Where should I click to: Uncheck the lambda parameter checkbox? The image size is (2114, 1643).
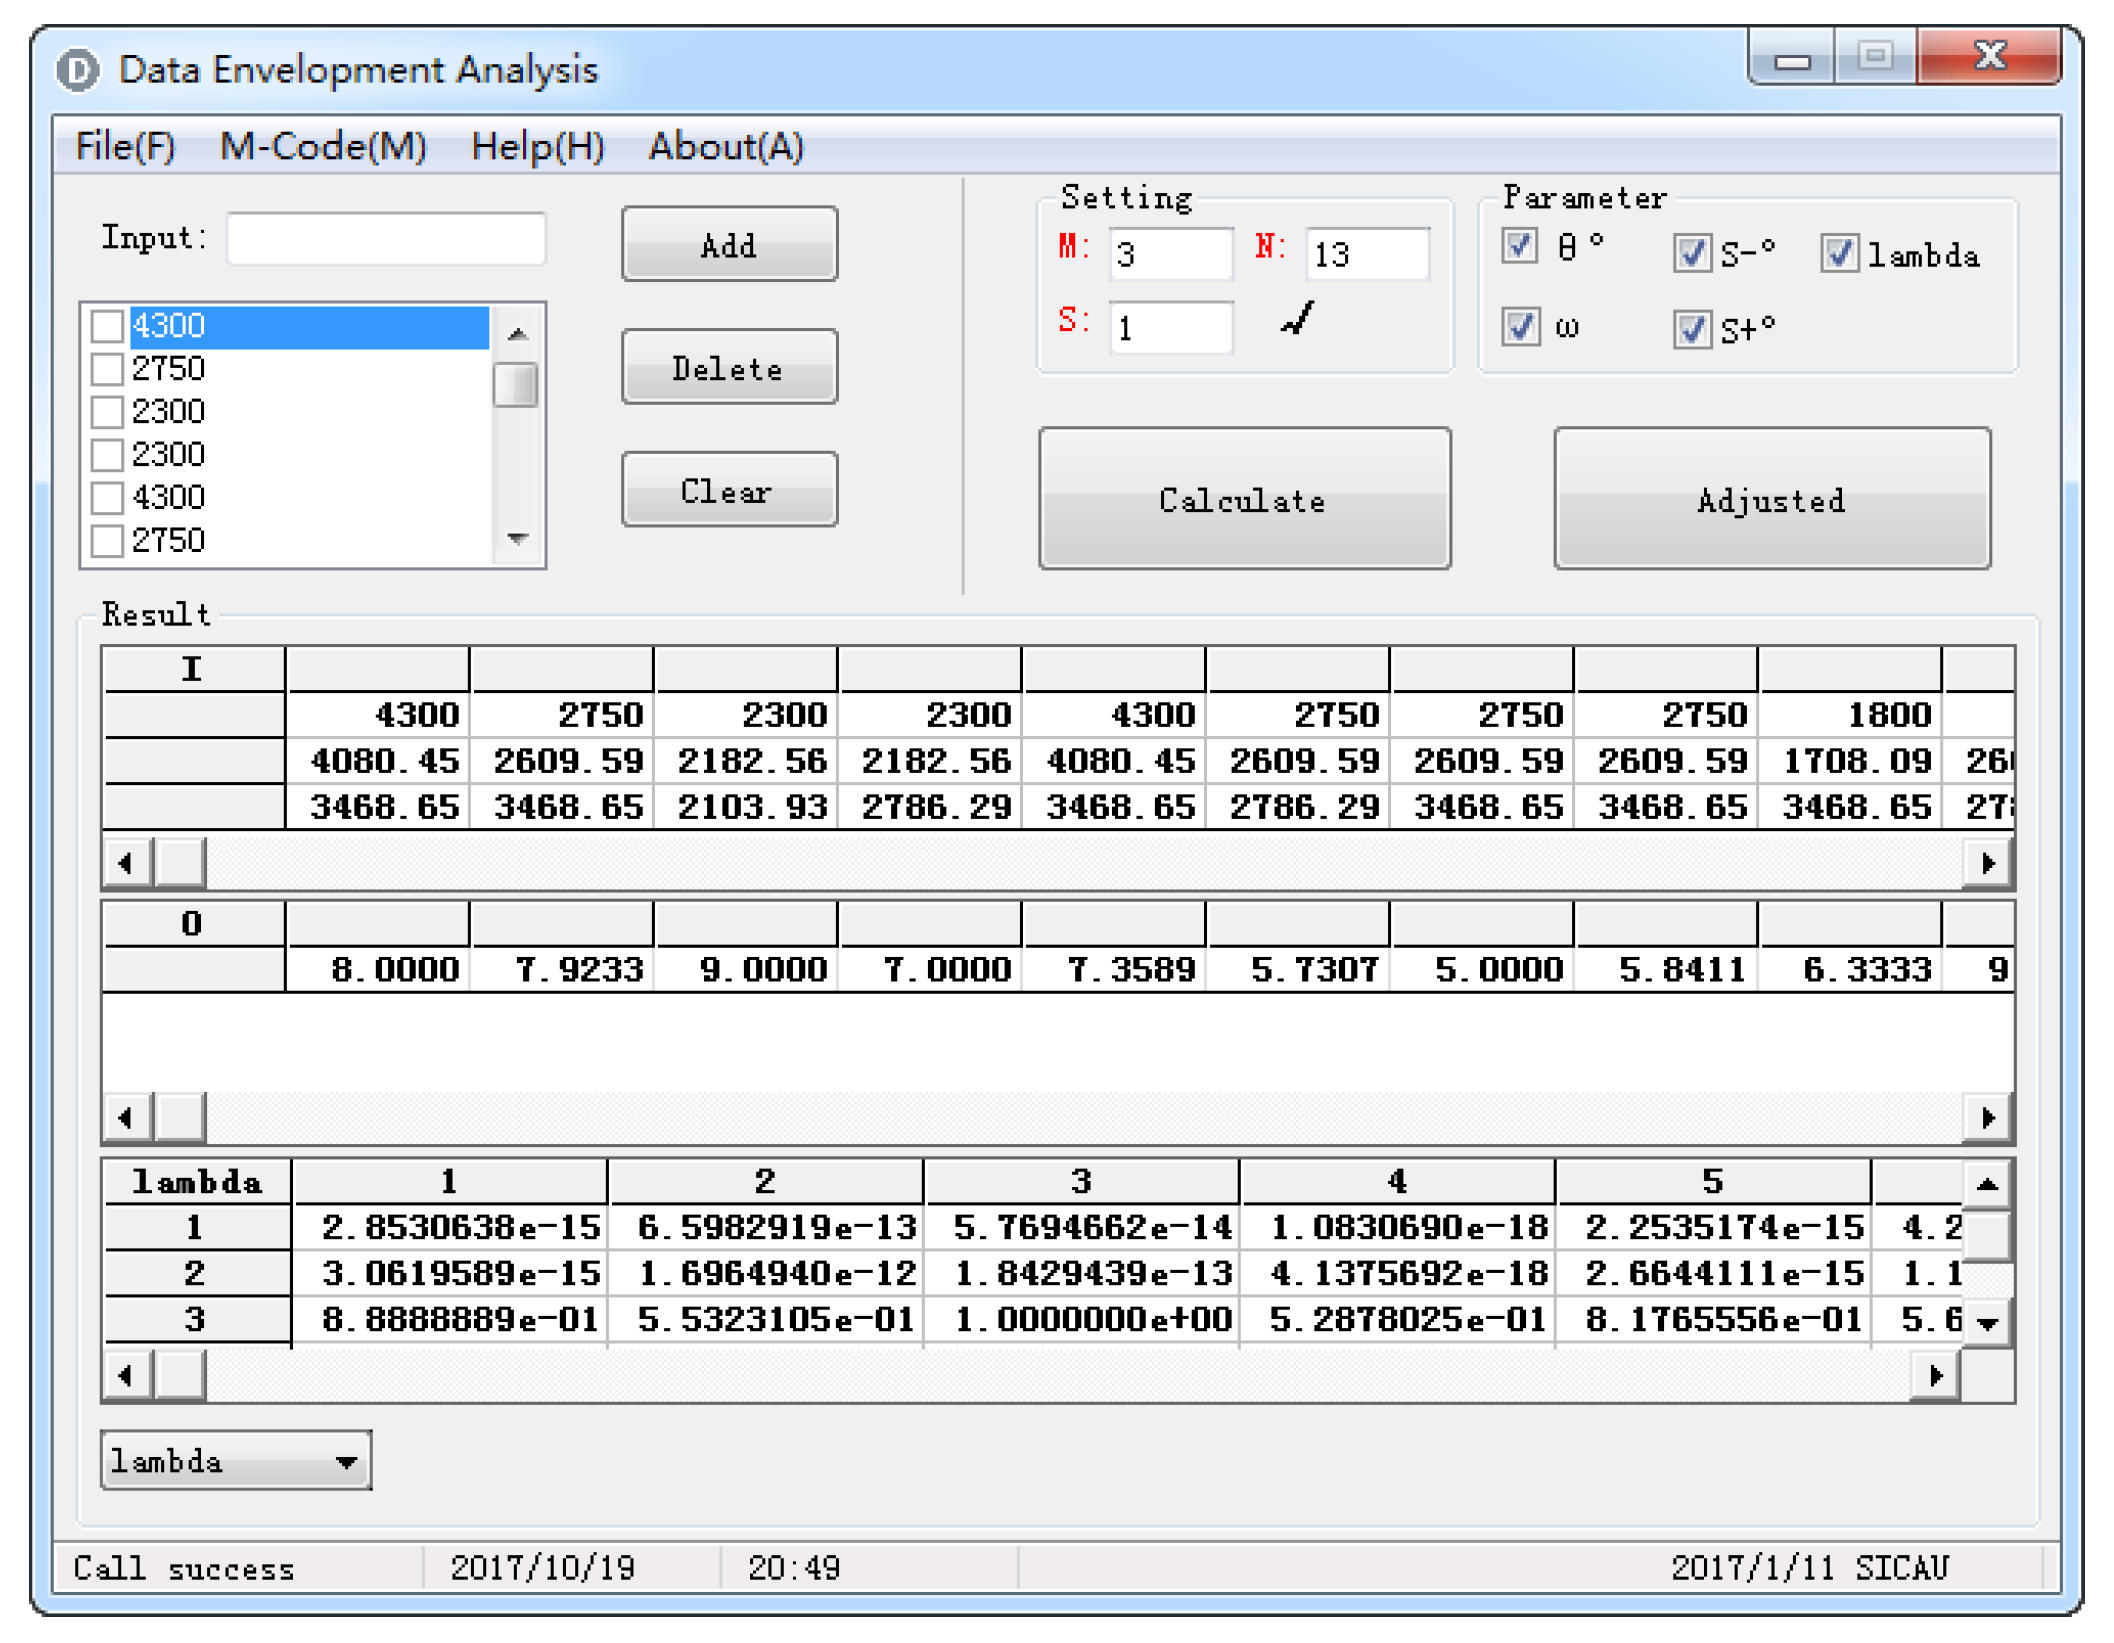[x=1839, y=254]
